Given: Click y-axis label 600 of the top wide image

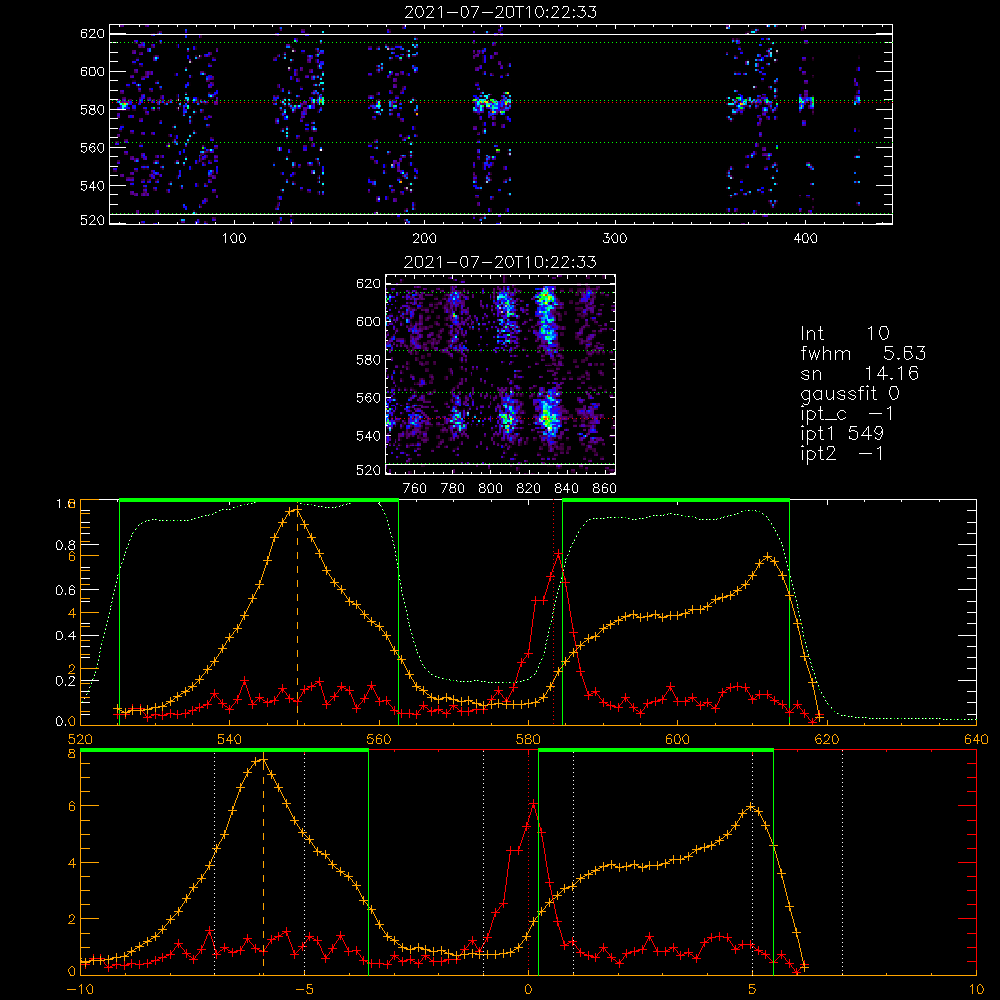Looking at the screenshot, I should [92, 71].
